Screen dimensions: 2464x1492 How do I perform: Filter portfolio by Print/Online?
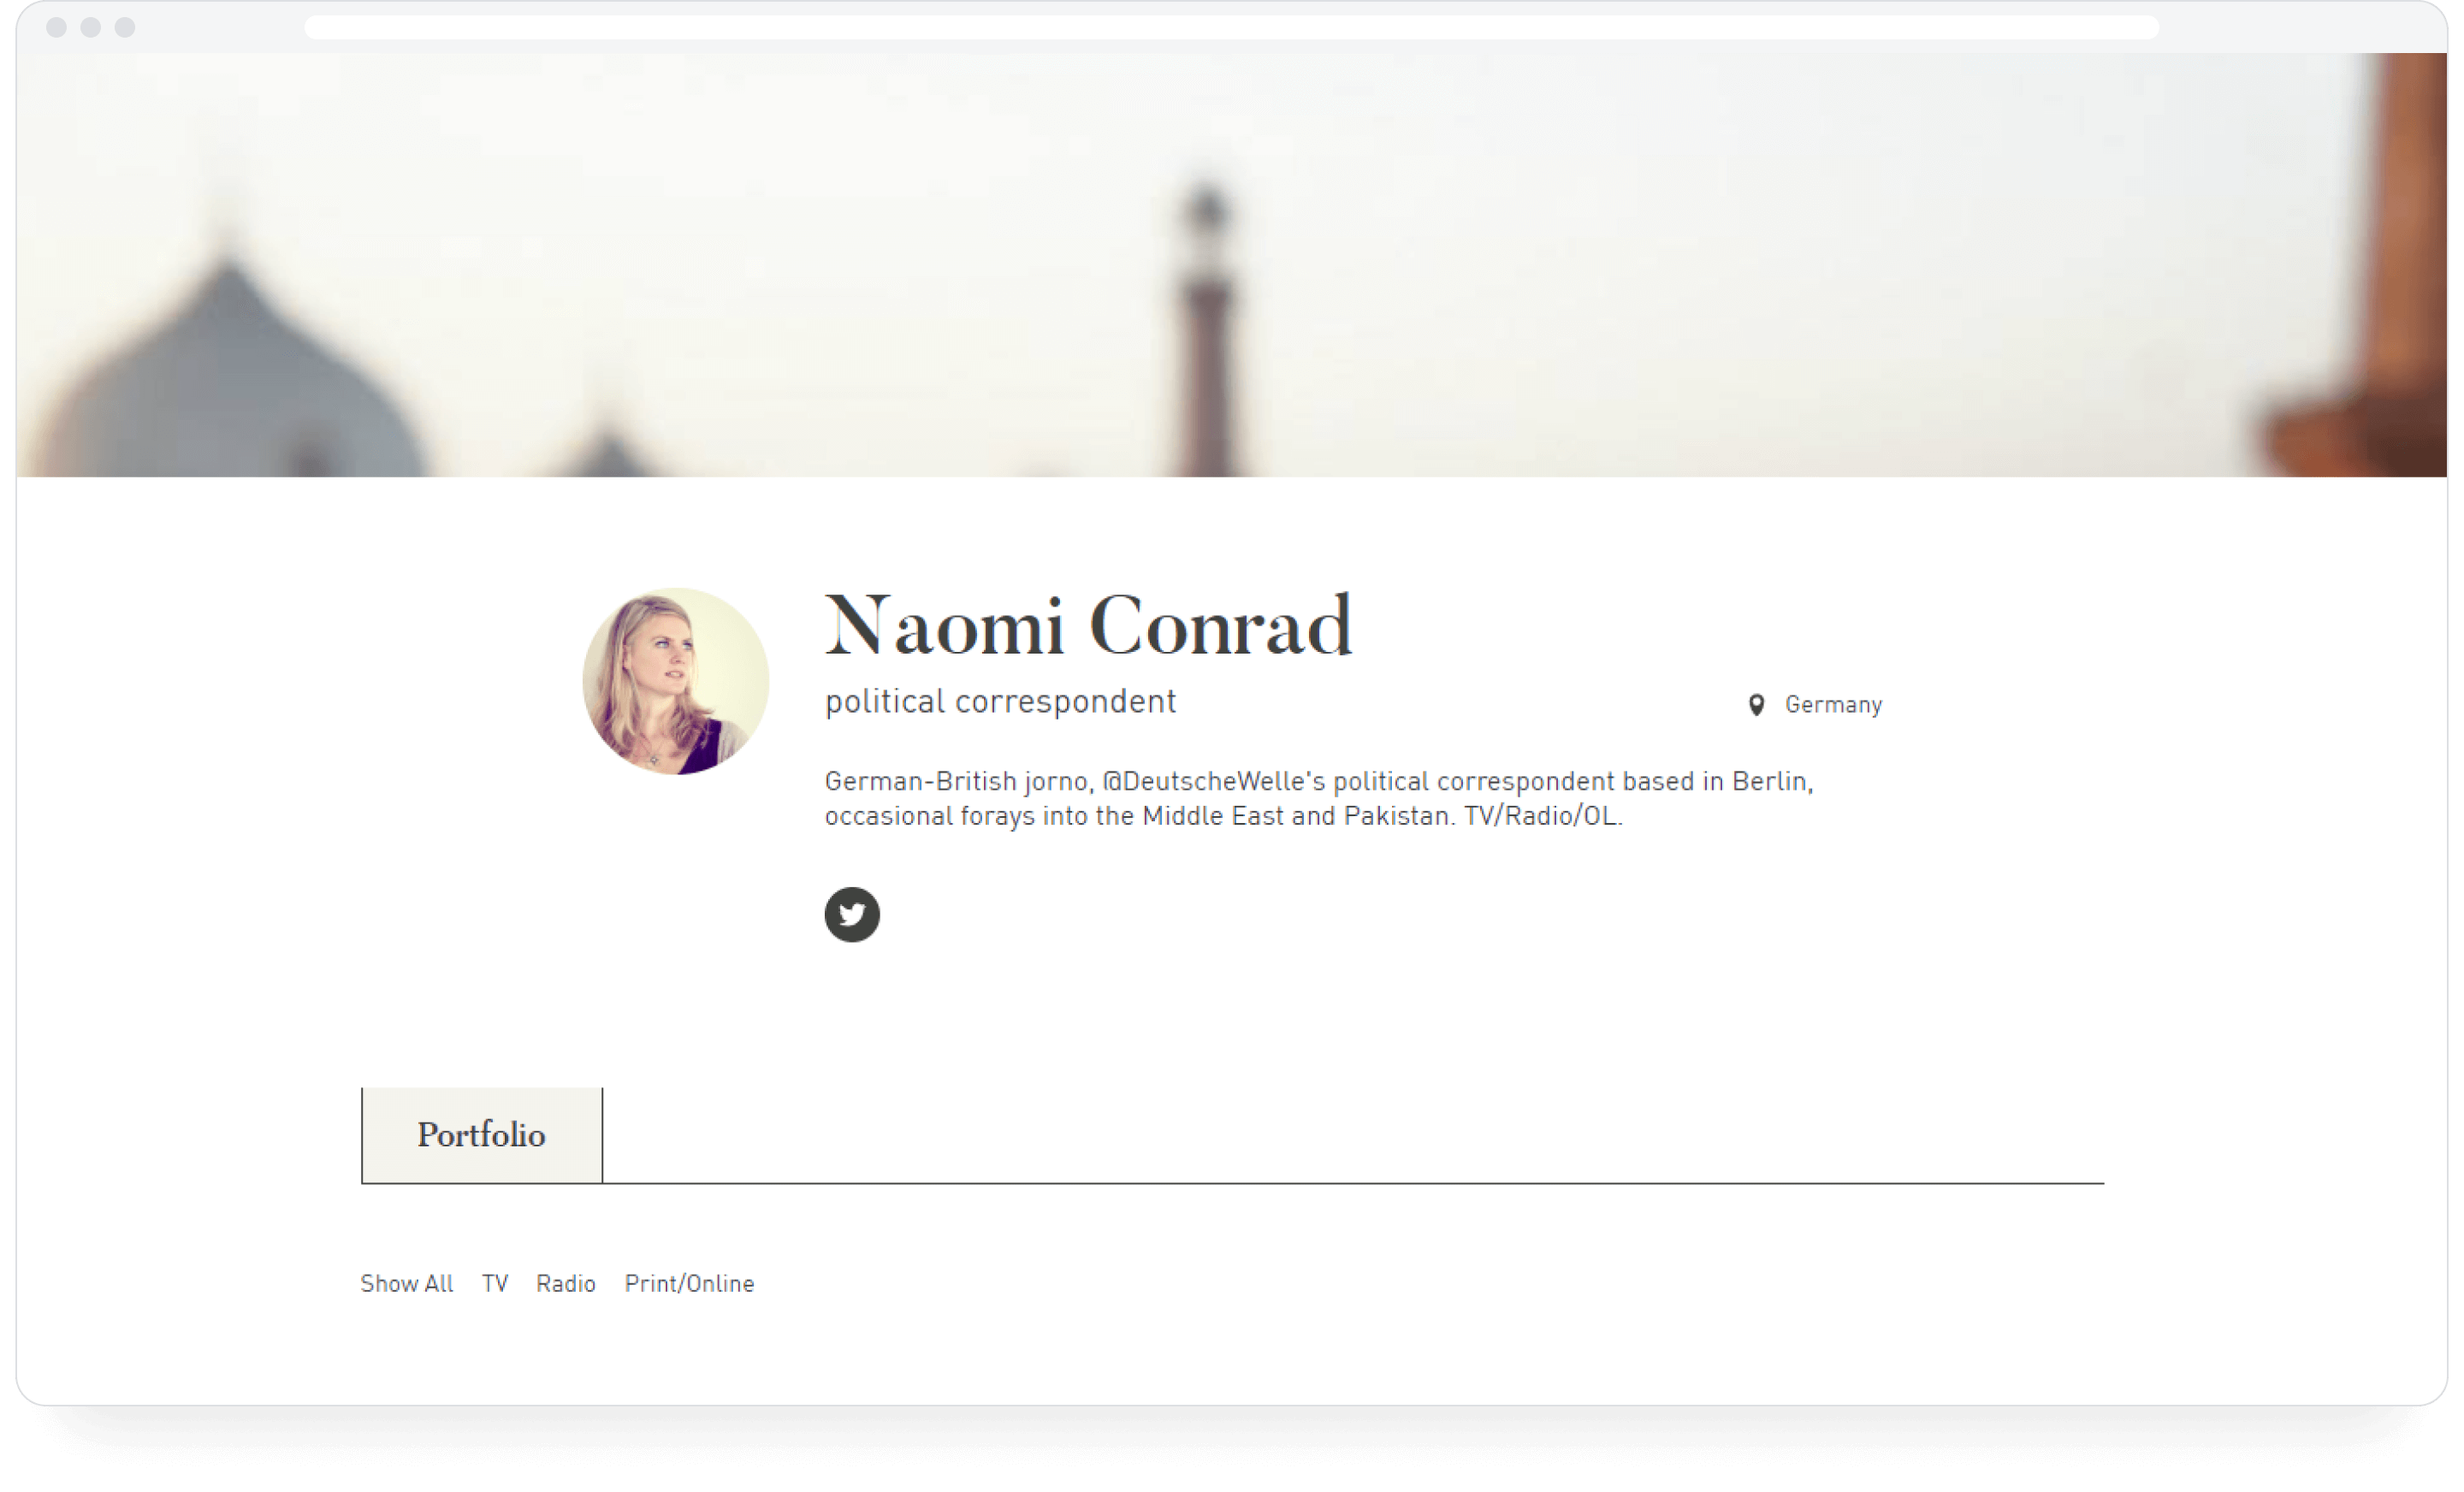click(690, 1283)
